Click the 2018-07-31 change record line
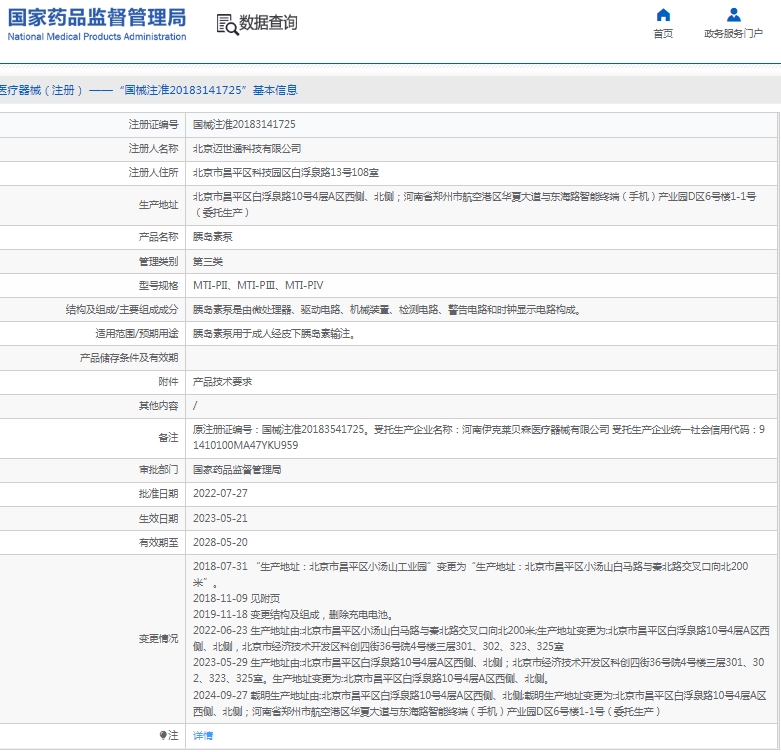 471,575
